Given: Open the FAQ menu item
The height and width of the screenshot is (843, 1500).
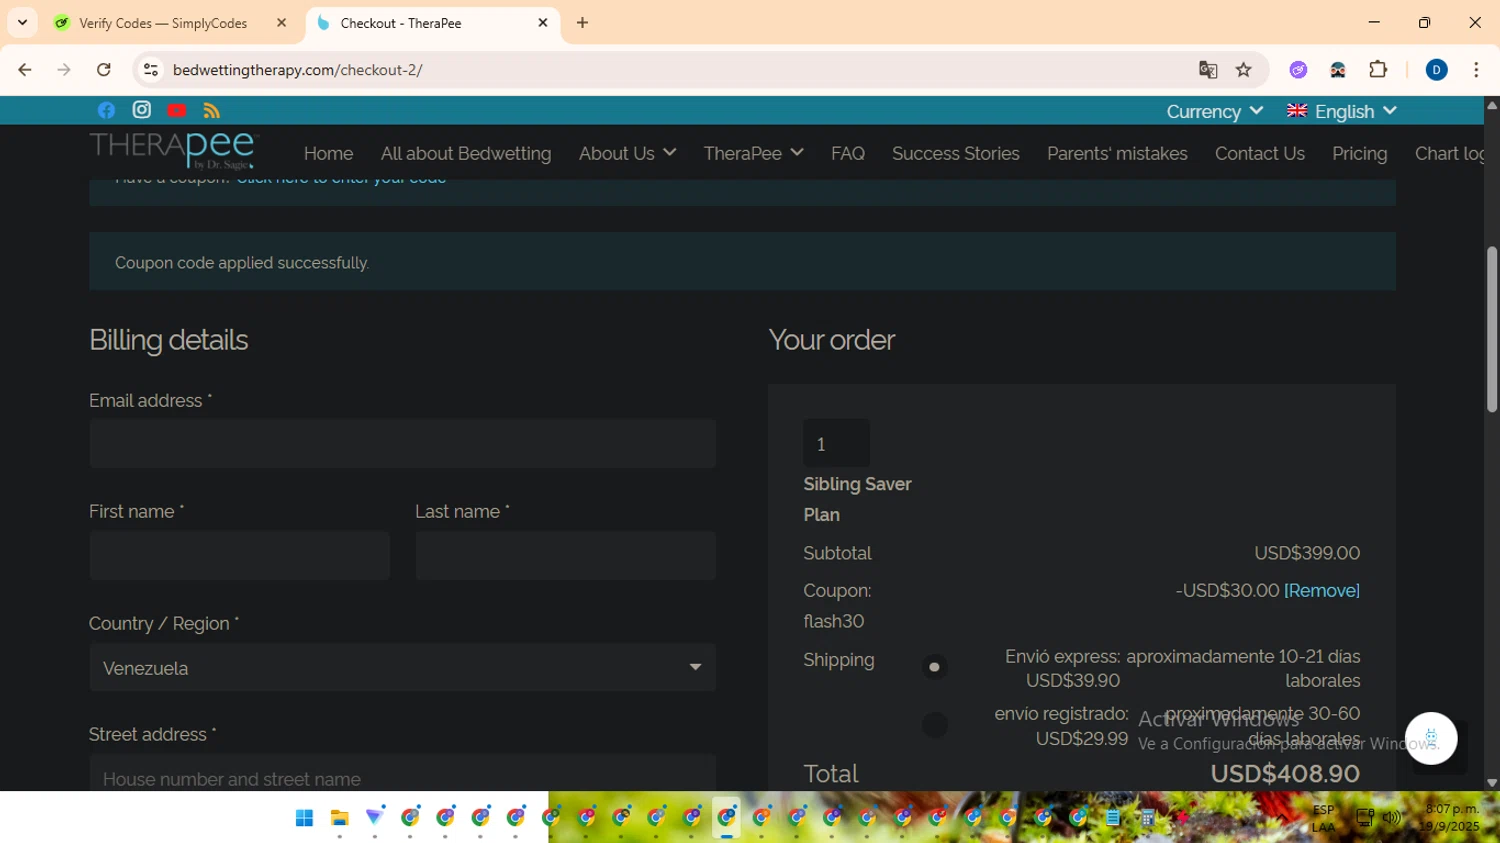Looking at the screenshot, I should [x=848, y=153].
